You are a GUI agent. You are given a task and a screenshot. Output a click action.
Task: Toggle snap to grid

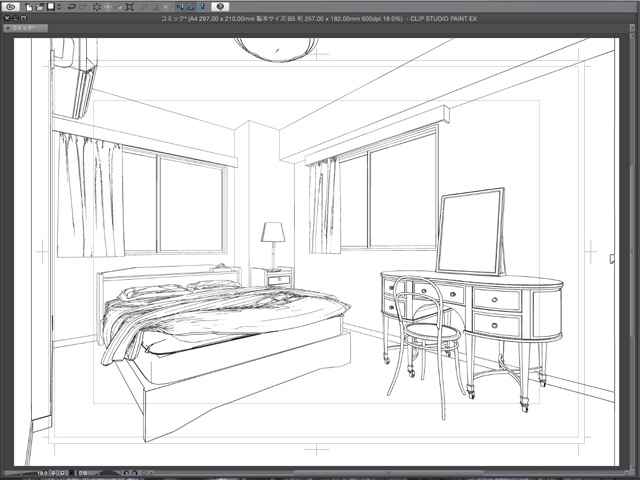(203, 7)
